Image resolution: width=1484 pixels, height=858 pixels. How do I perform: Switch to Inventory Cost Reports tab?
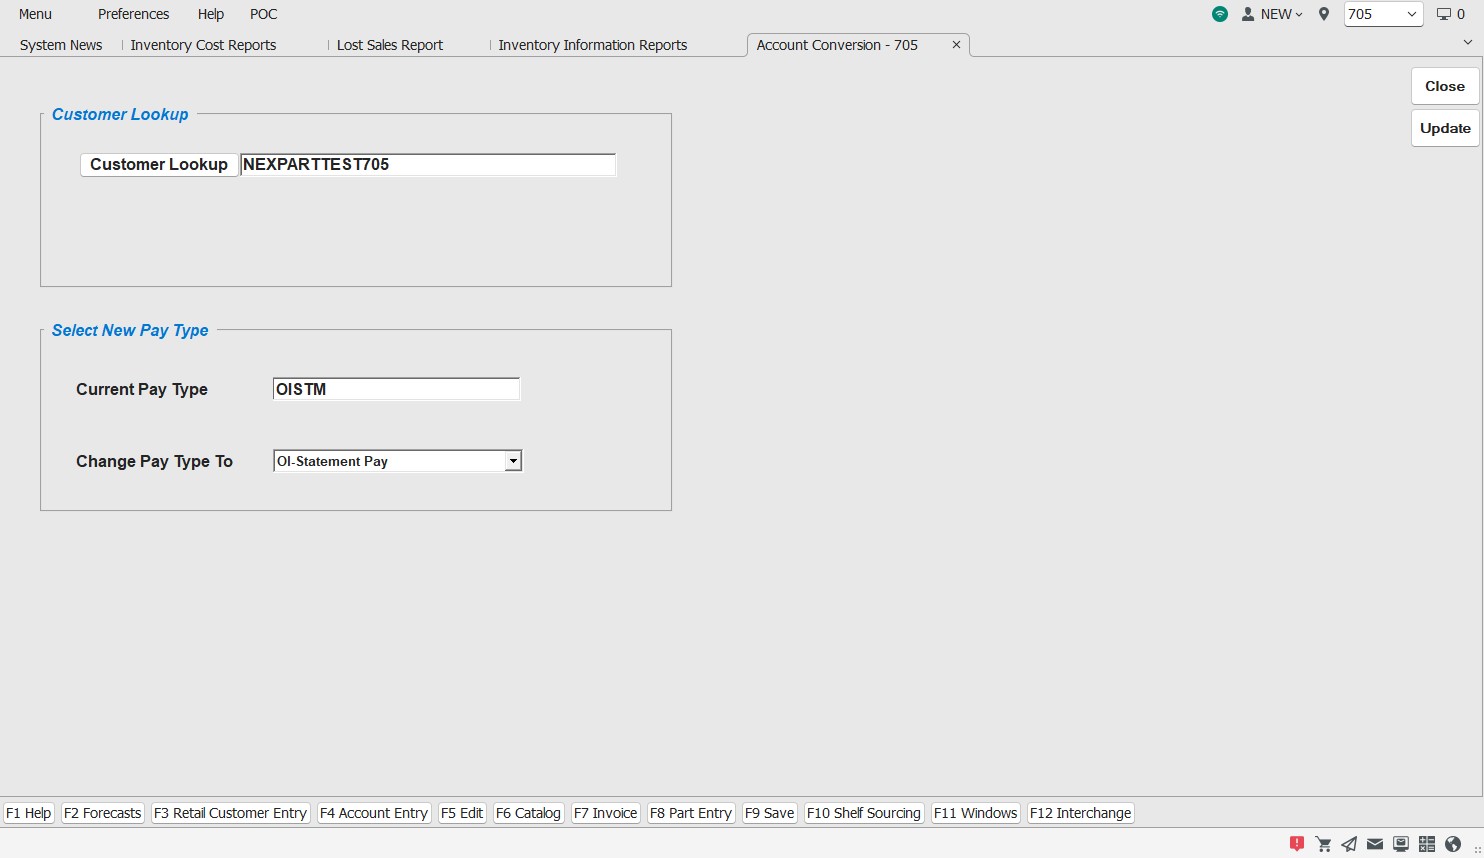pyautogui.click(x=203, y=45)
